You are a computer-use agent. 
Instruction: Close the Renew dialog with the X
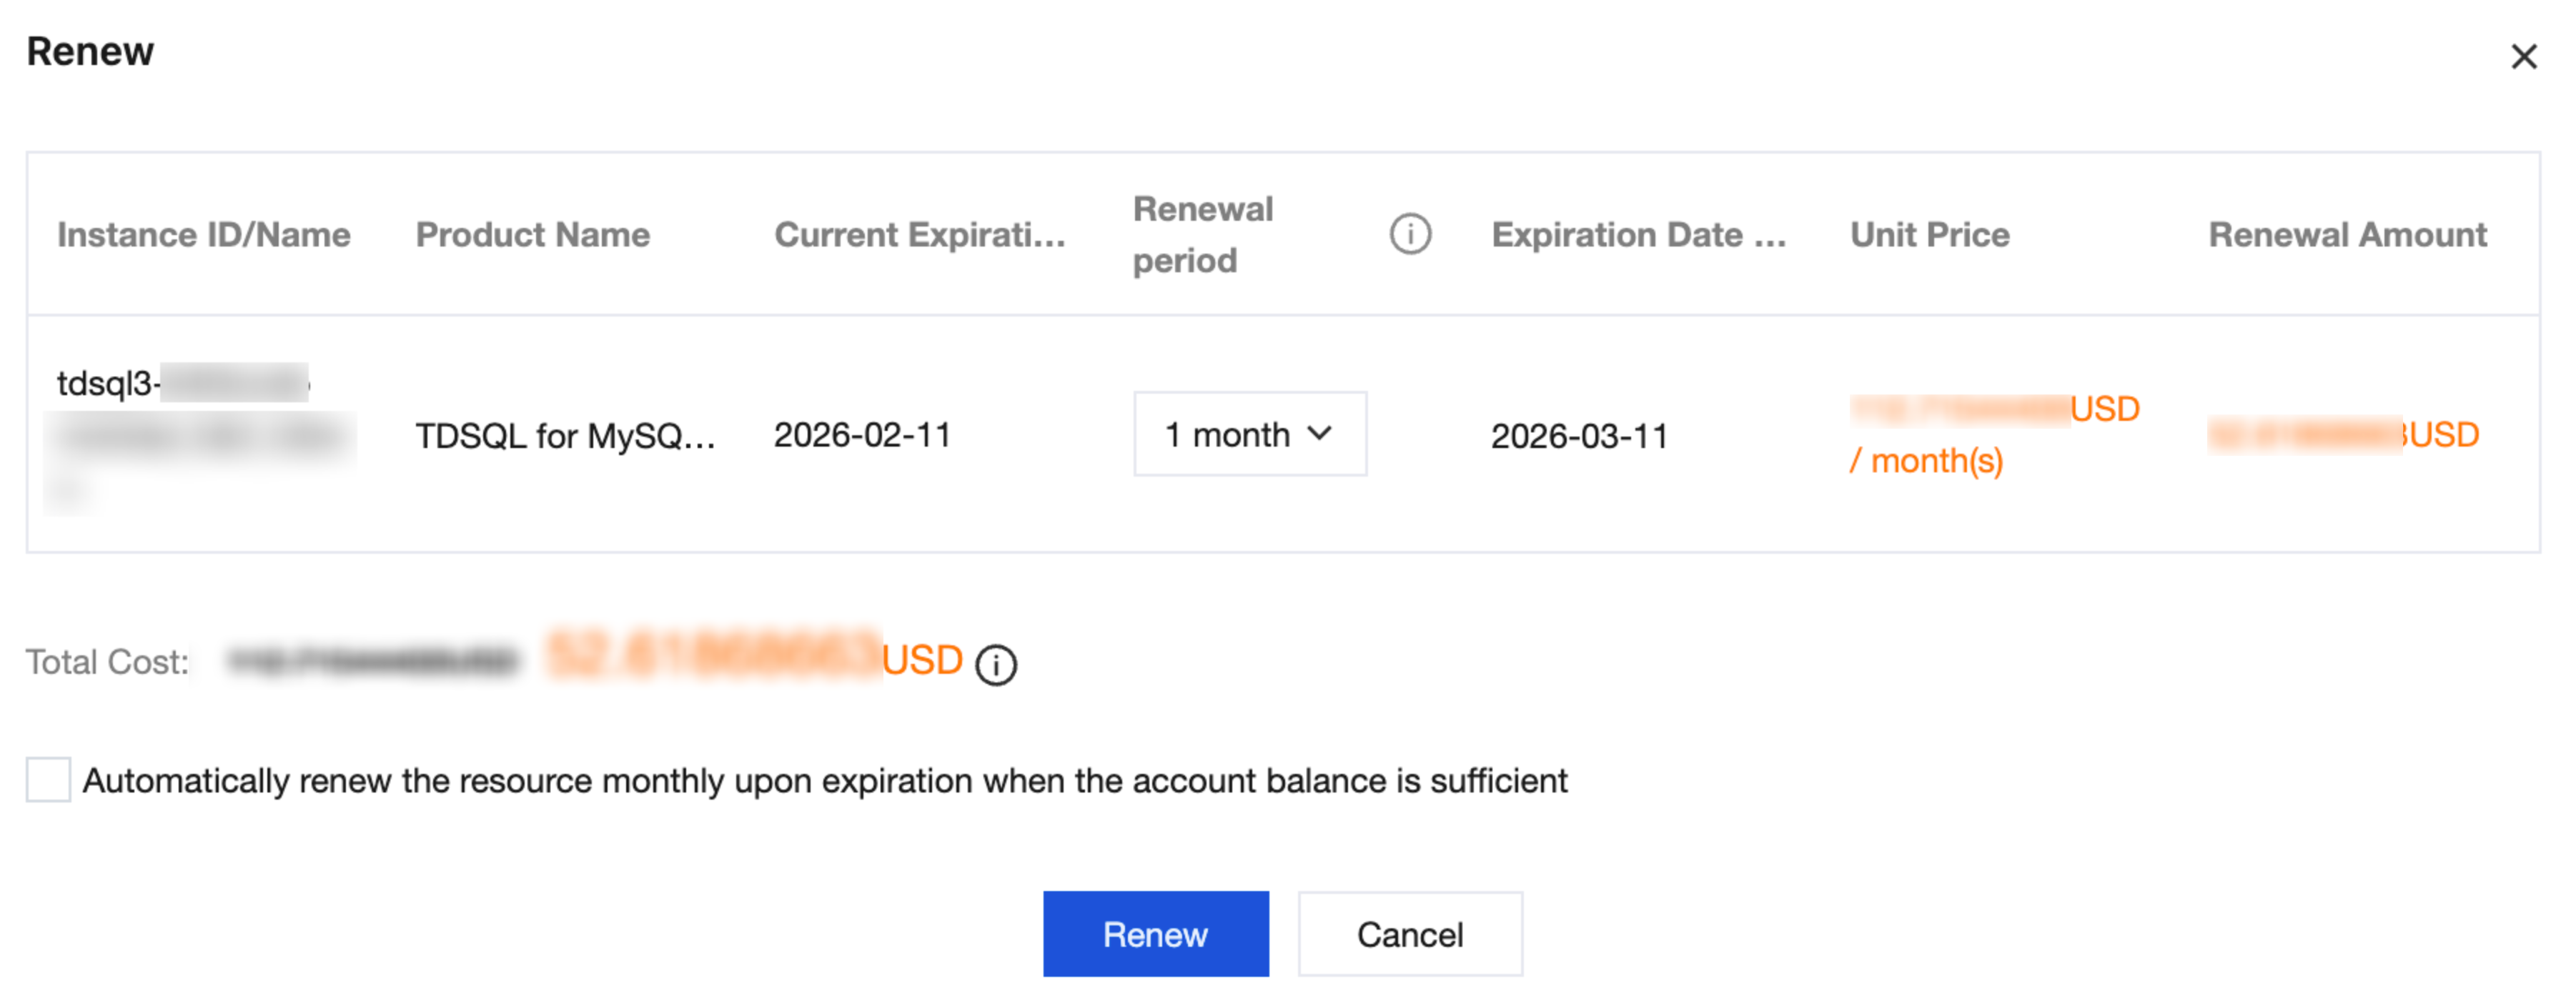tap(2523, 57)
